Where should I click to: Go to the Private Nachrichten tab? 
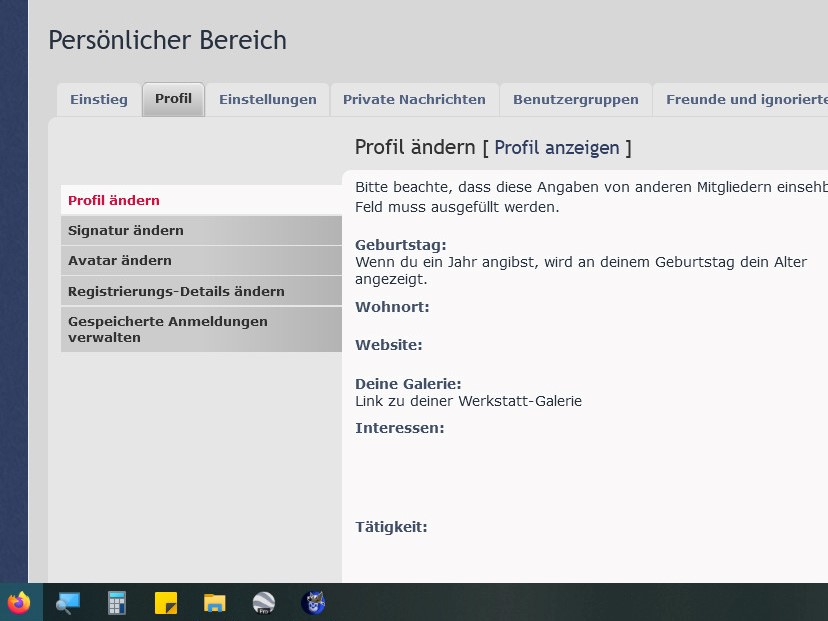(x=414, y=100)
